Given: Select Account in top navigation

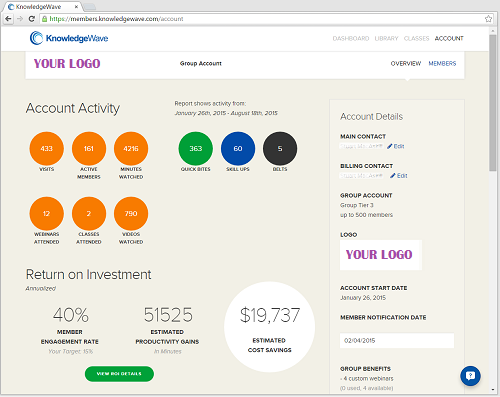Looking at the screenshot, I should [449, 38].
